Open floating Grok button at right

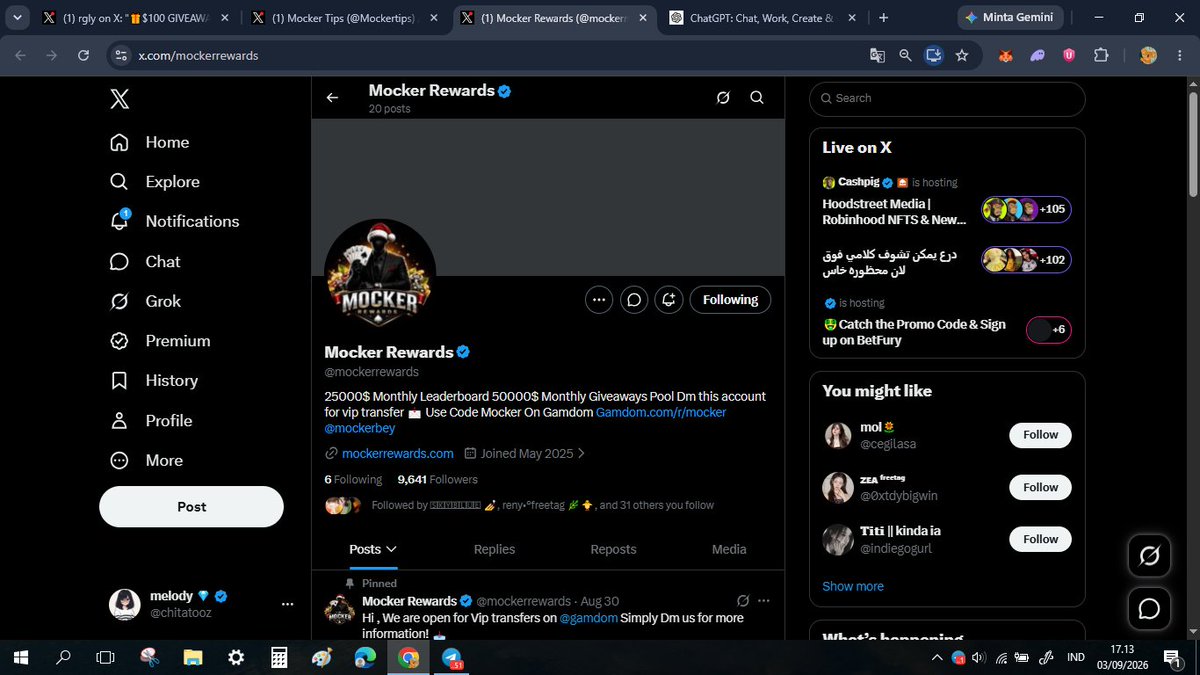click(1149, 555)
